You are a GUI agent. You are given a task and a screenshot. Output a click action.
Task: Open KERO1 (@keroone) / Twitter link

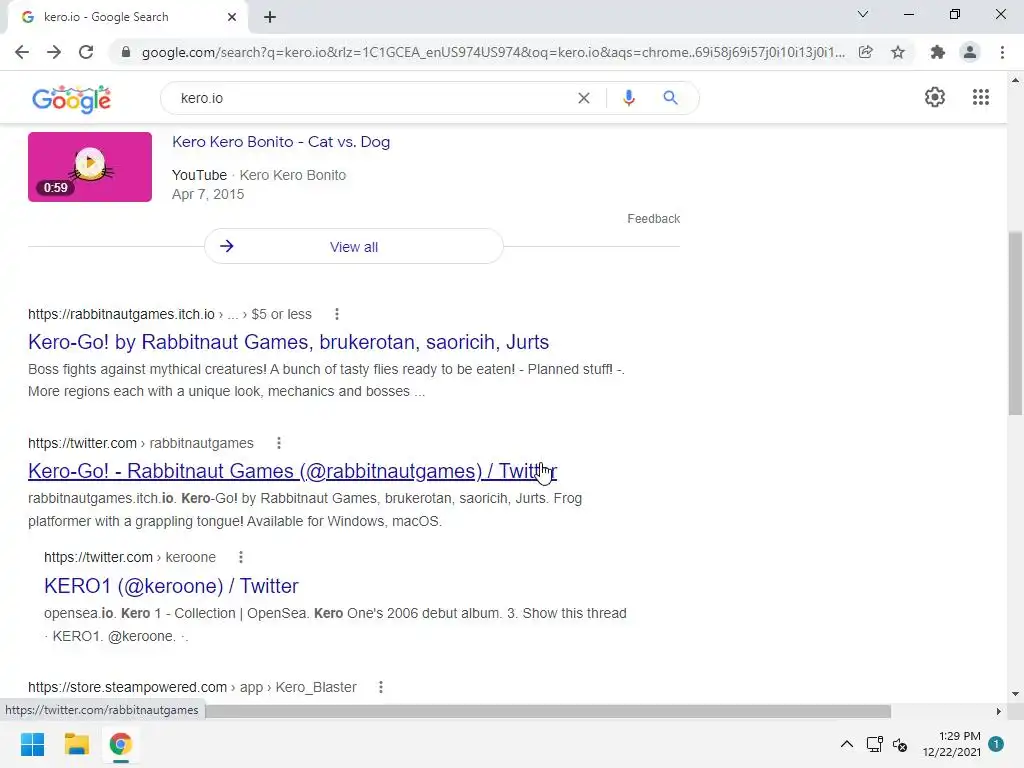point(171,586)
